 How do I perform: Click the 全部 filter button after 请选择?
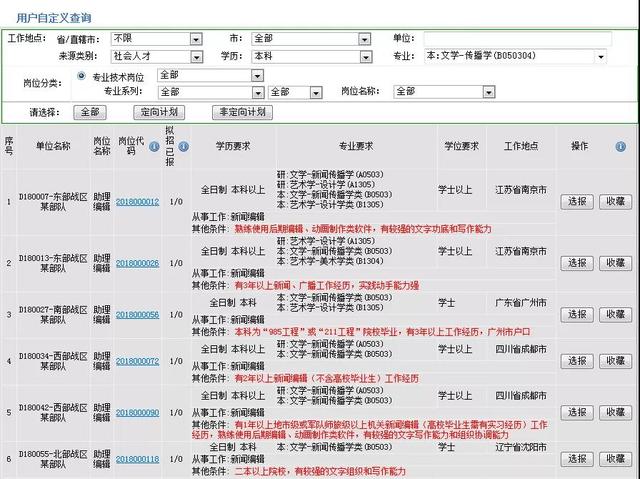[90, 112]
